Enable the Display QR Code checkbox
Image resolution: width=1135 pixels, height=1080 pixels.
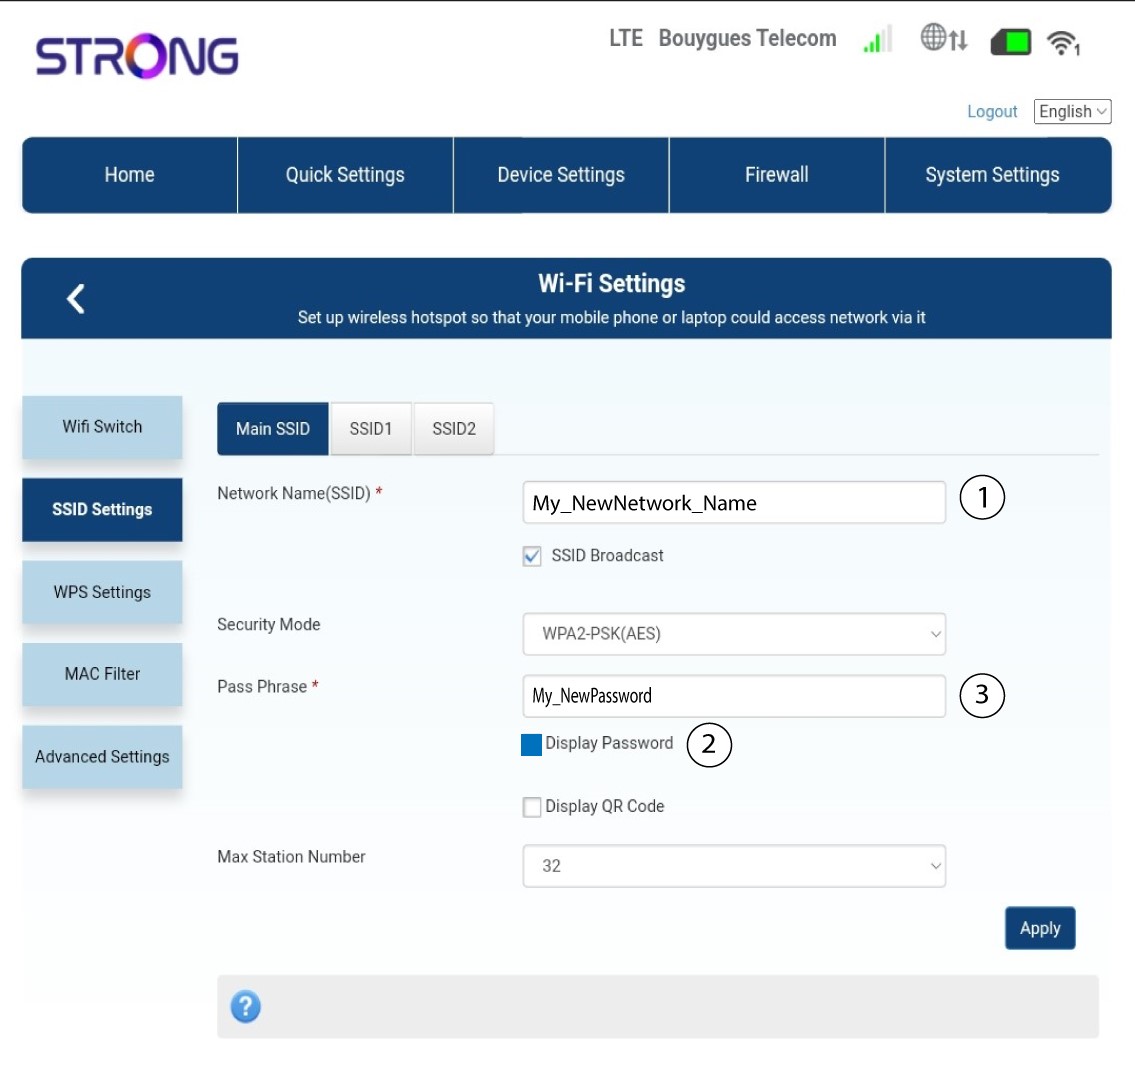click(532, 806)
